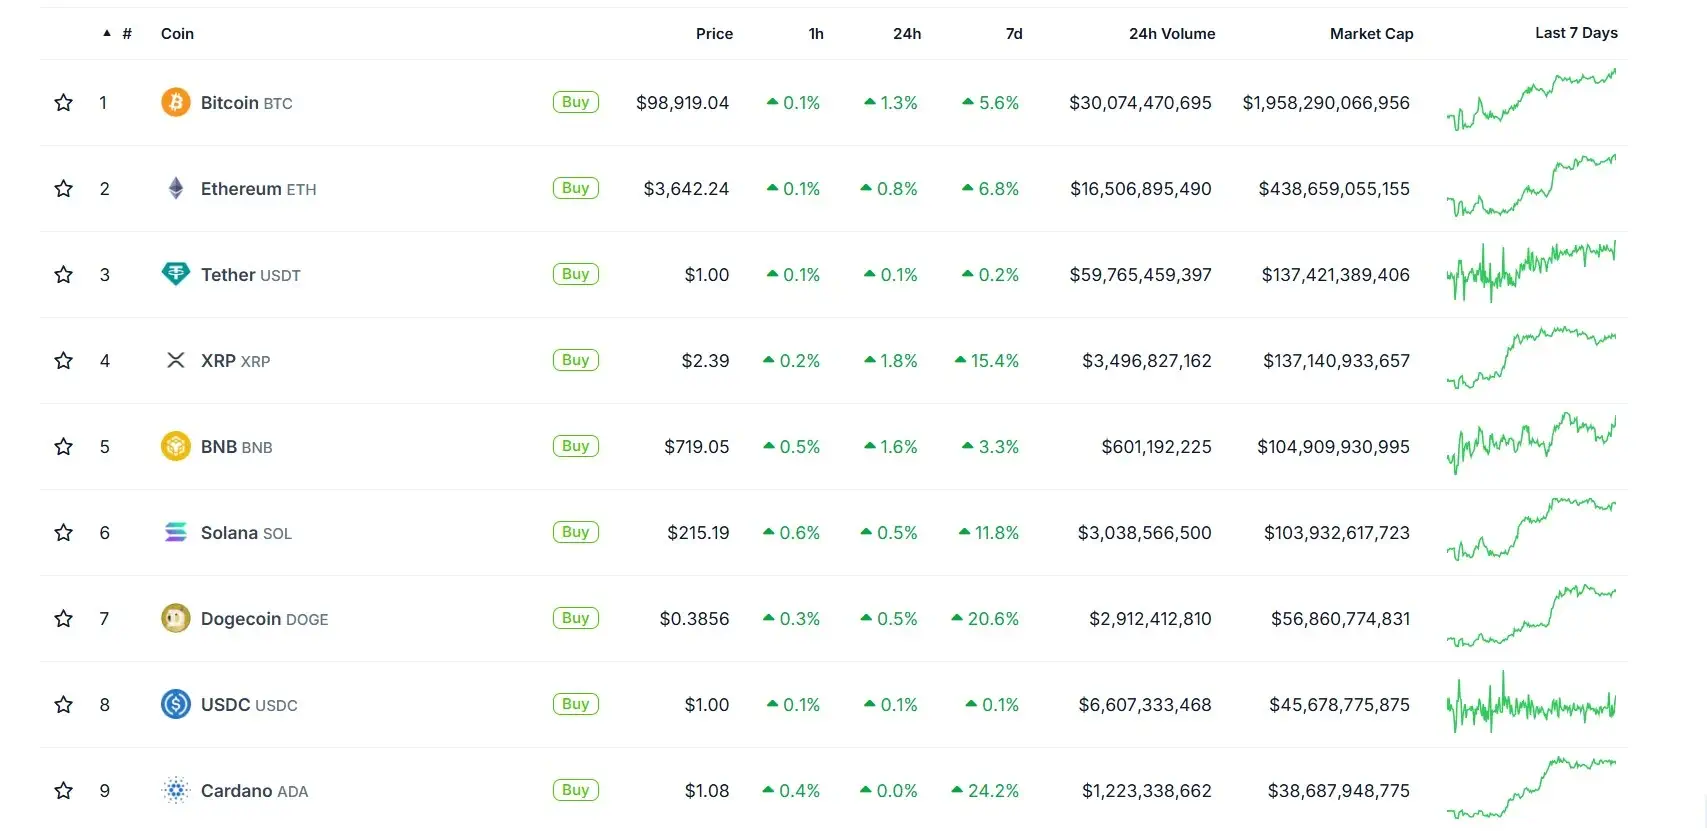Sort by 1h change column
The image size is (1707, 831).
click(816, 33)
